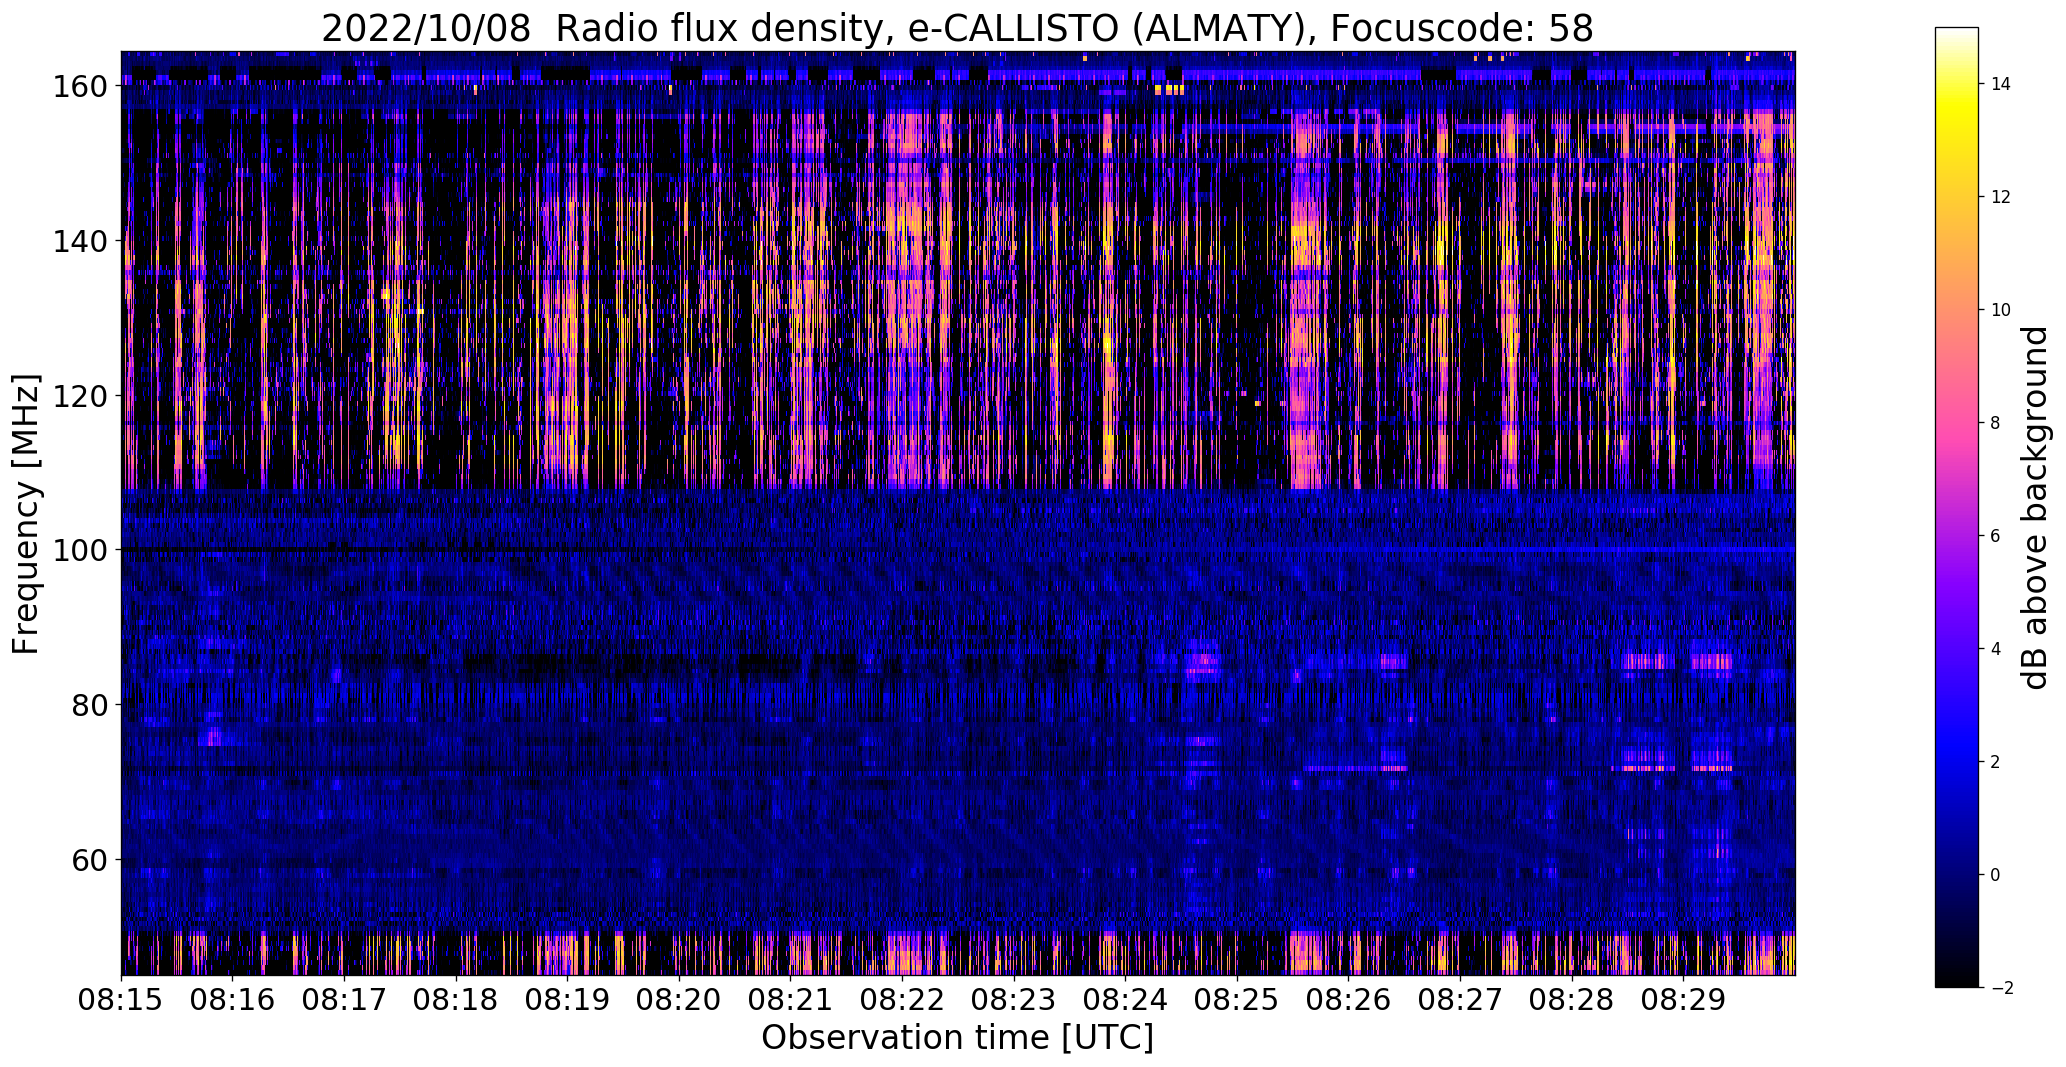2066x1067 pixels.
Task: Click the 08:17 time tick label
Action: pyautogui.click(x=344, y=1000)
